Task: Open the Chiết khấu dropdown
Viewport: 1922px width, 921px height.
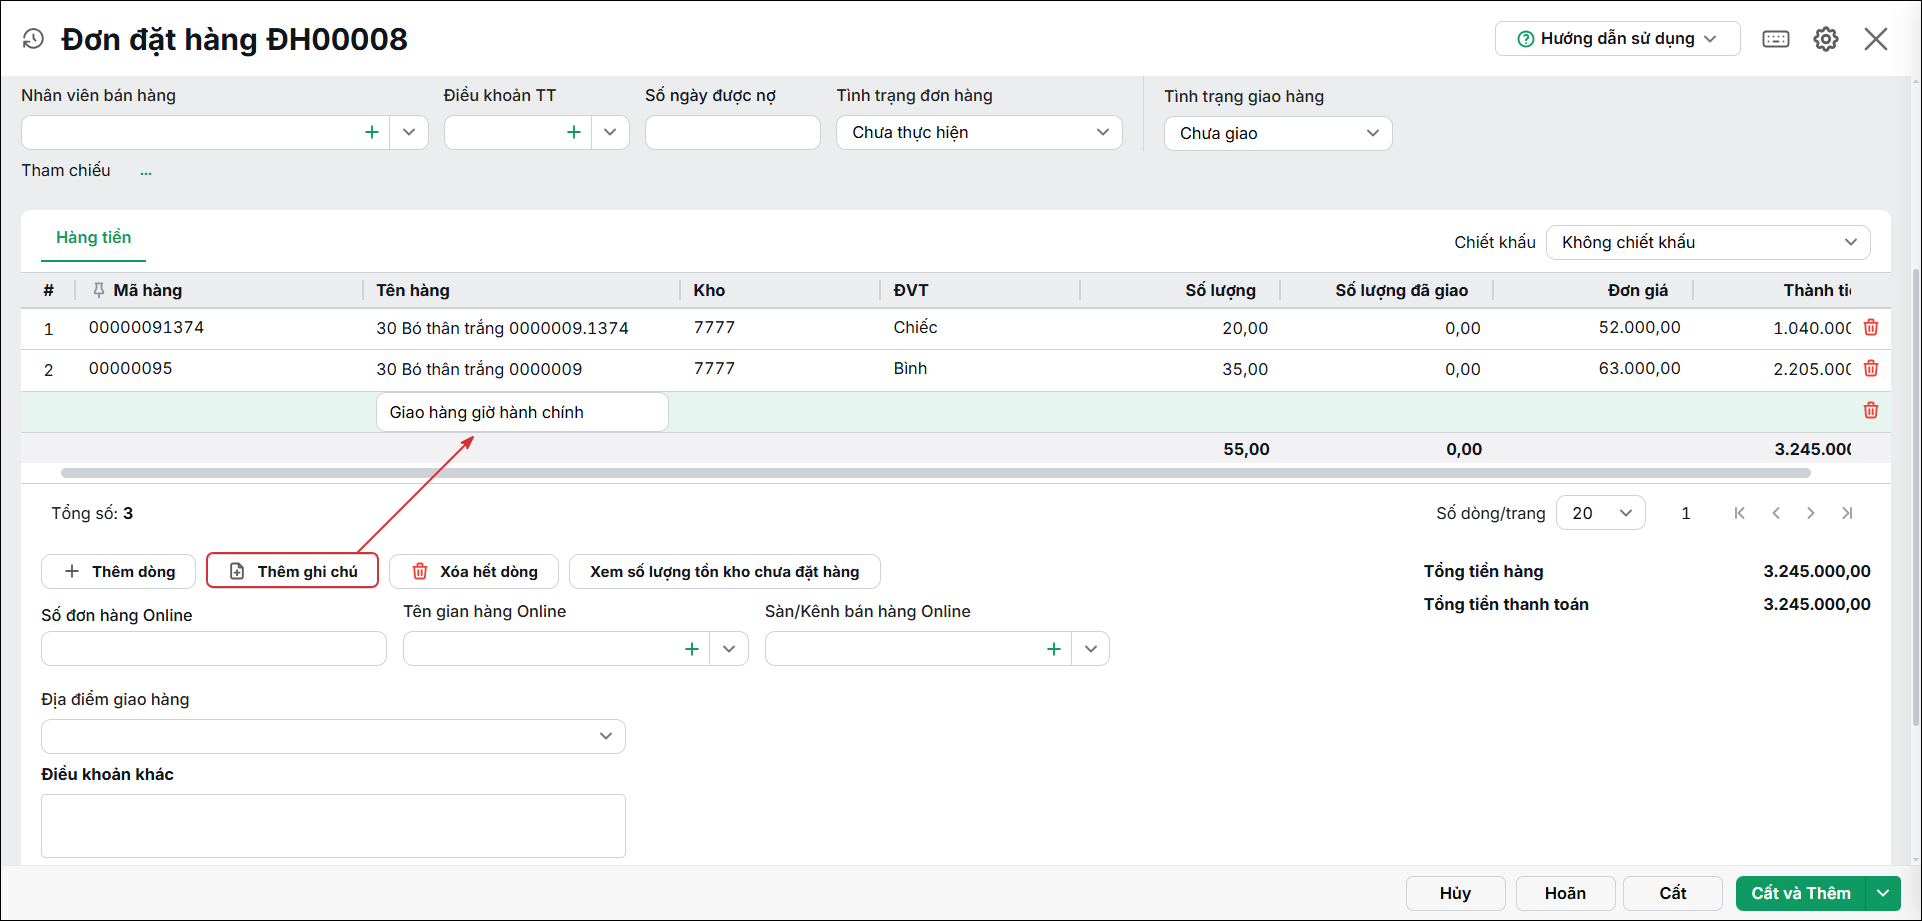Action: click(1708, 242)
